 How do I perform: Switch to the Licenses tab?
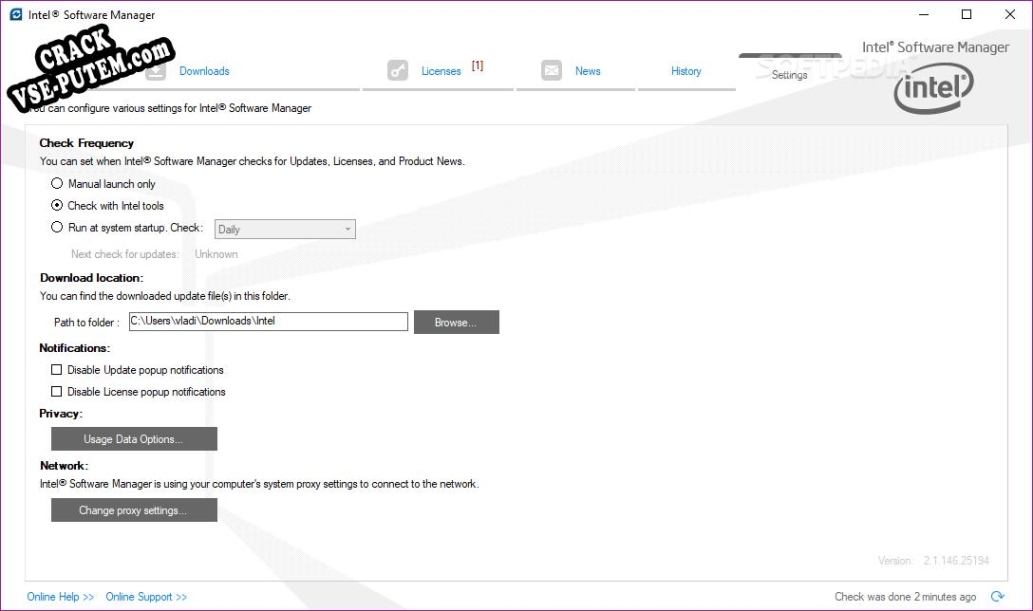tap(441, 71)
